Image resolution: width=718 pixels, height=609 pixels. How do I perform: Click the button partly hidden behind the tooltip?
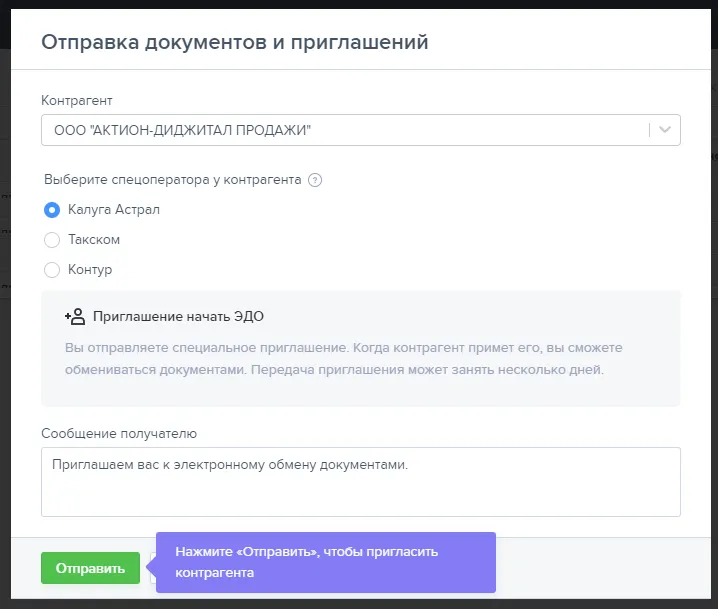tap(153, 568)
